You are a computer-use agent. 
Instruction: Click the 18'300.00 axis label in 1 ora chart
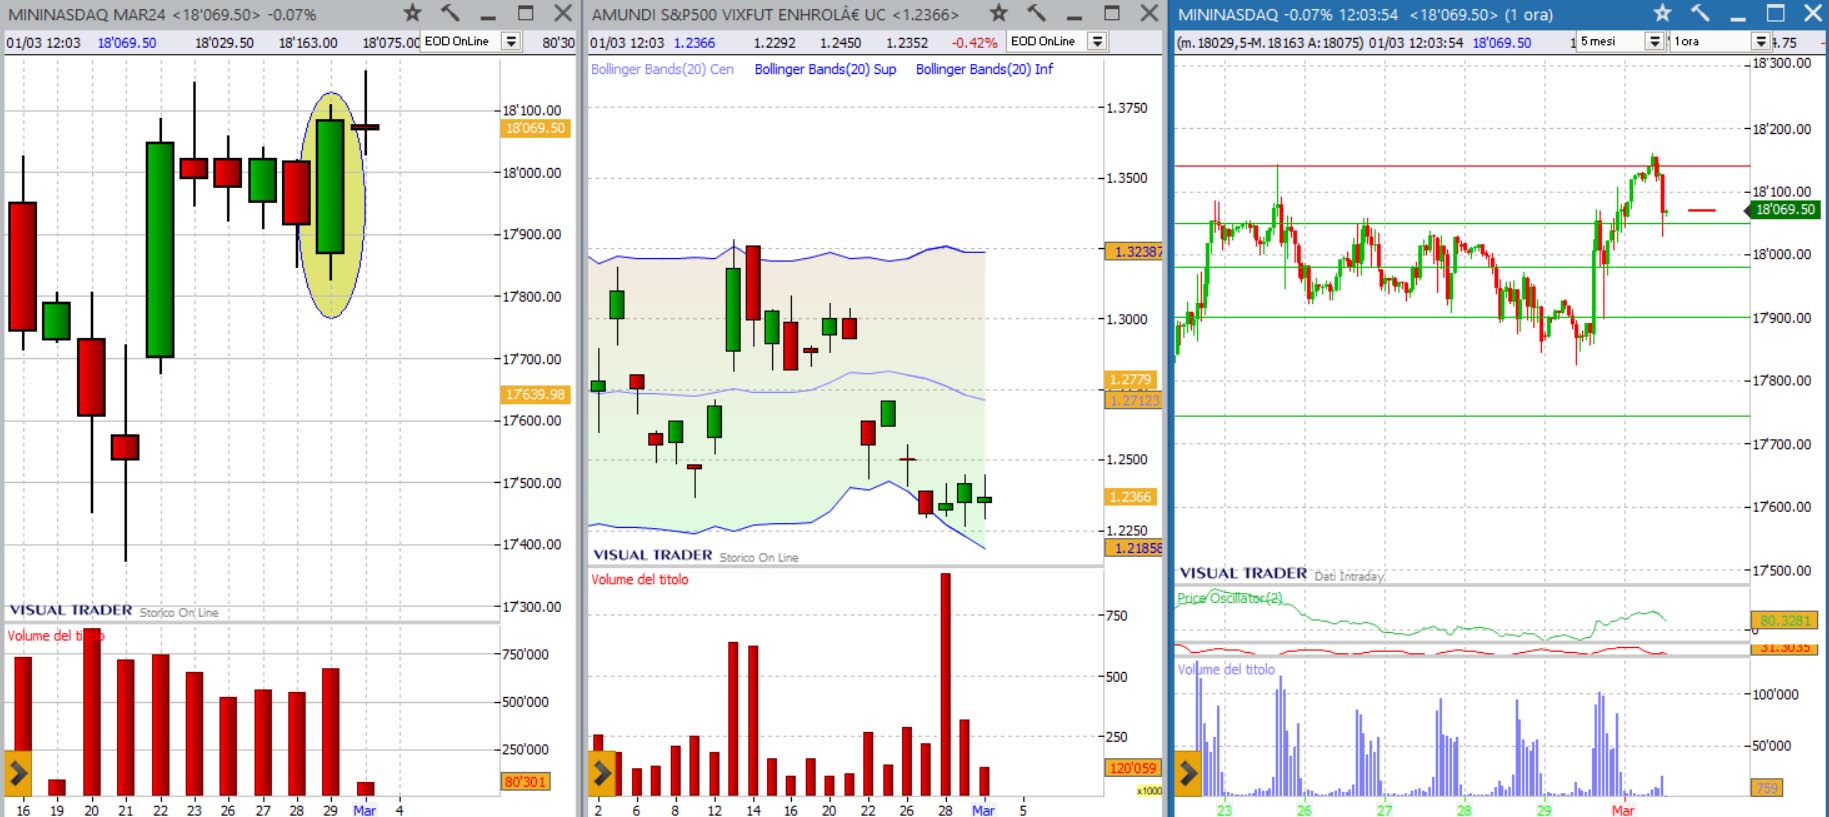pyautogui.click(x=1781, y=62)
